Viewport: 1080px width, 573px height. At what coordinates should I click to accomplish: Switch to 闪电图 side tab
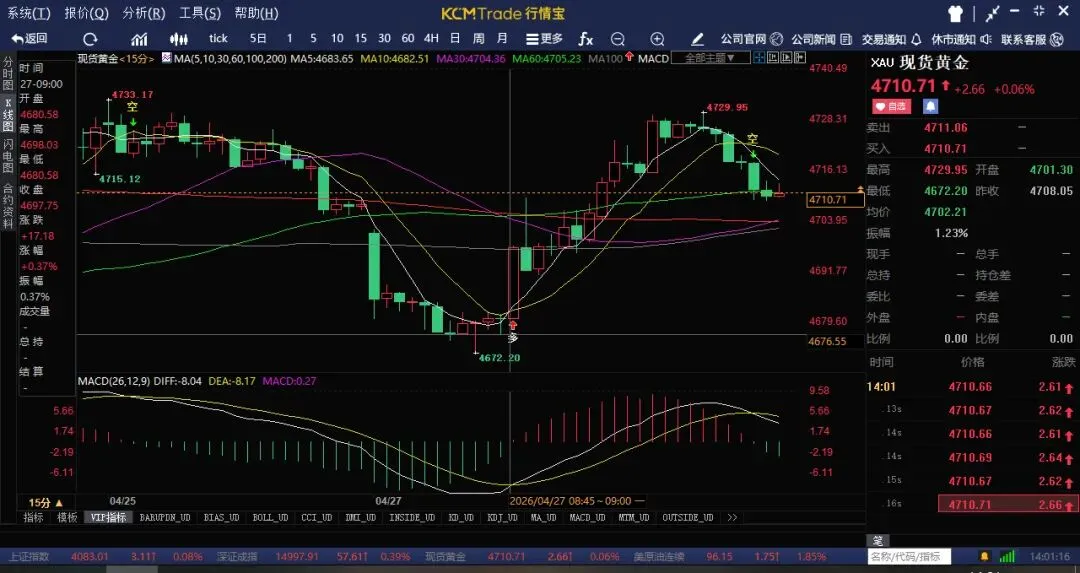coord(8,156)
